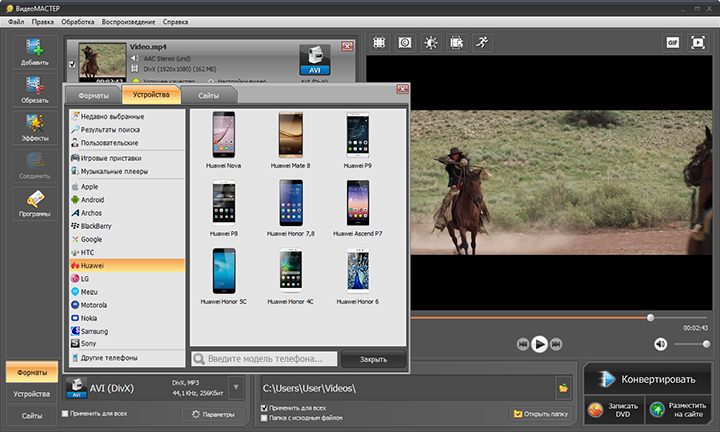Image resolution: width=720 pixels, height=432 pixels.
Task: Mute the sound with the speaker icon
Action: click(660, 344)
